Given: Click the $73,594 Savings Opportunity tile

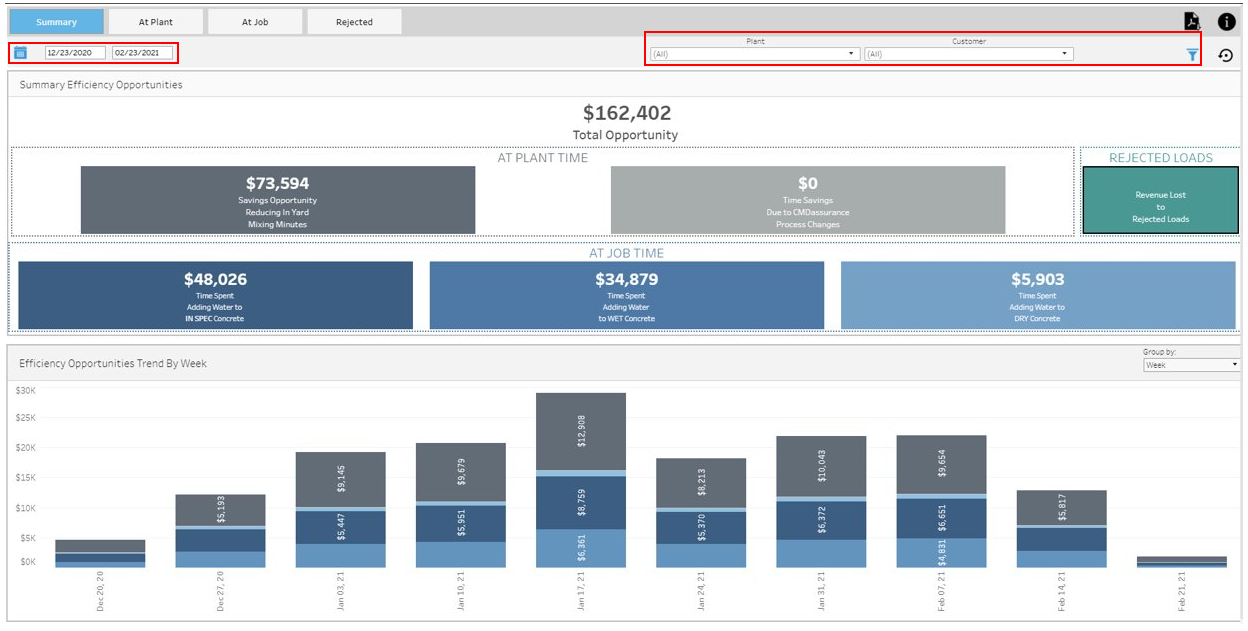Looking at the screenshot, I should (x=278, y=200).
